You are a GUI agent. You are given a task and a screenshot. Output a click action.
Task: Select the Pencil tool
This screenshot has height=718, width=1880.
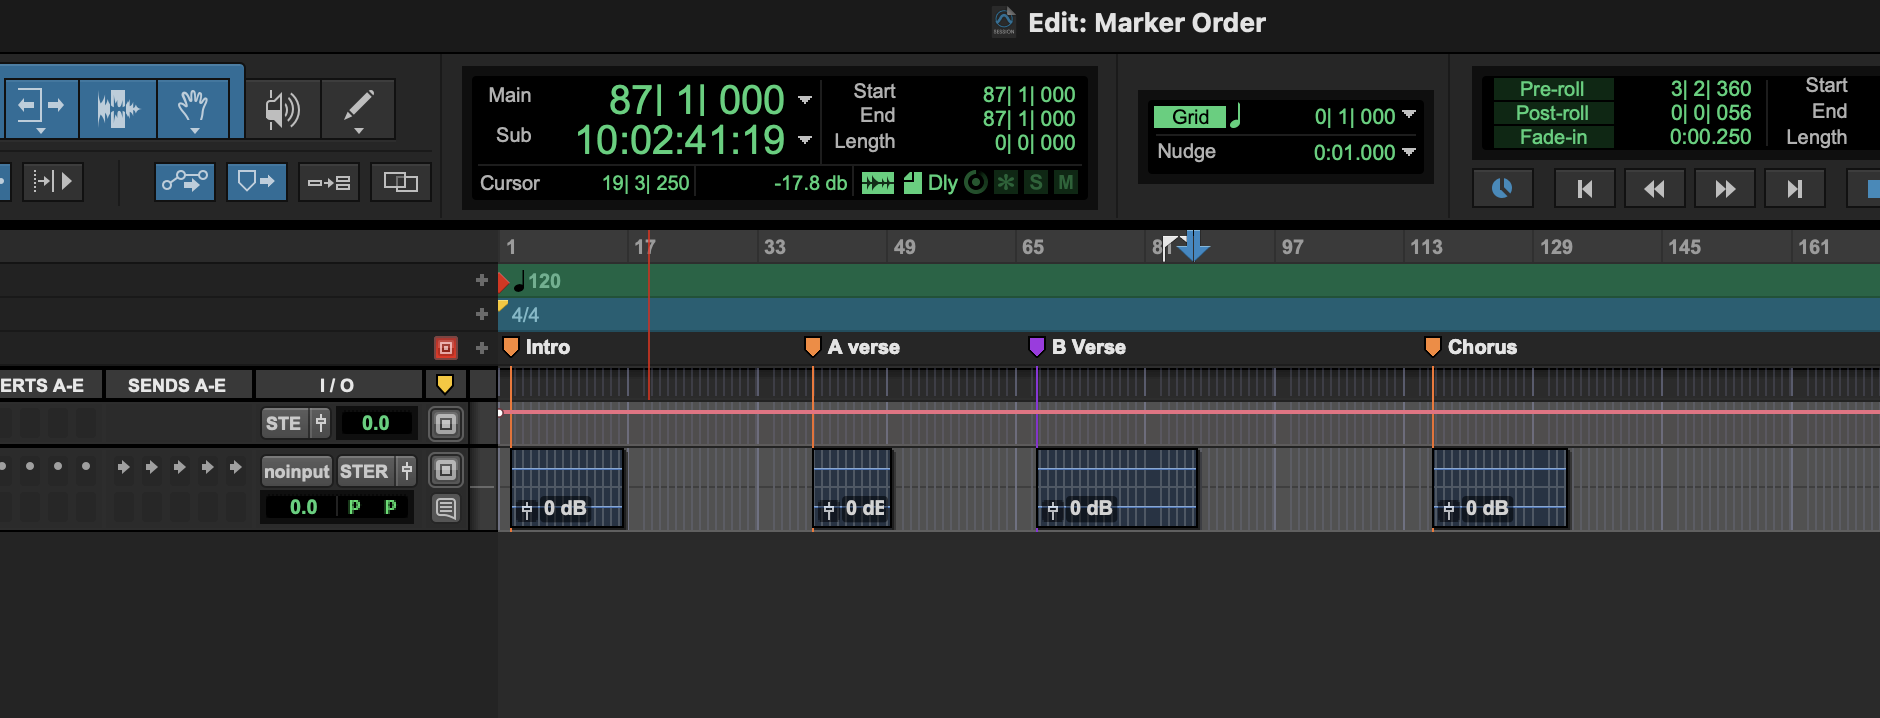click(358, 108)
